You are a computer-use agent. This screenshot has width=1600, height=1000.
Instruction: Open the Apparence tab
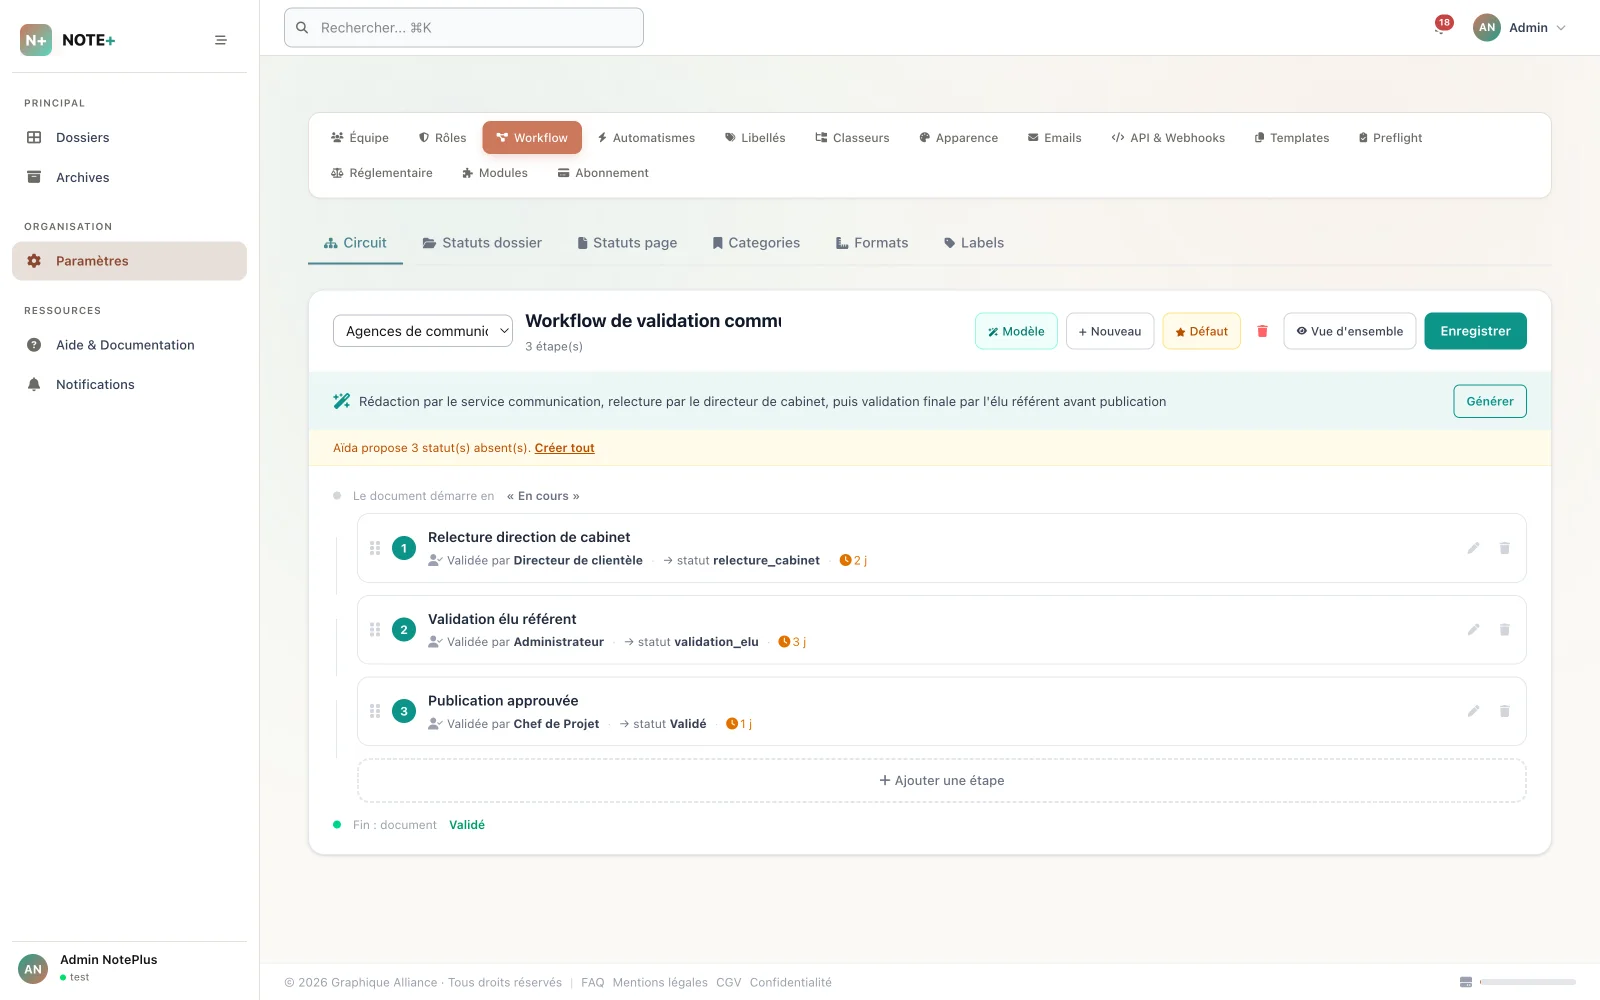pos(959,138)
